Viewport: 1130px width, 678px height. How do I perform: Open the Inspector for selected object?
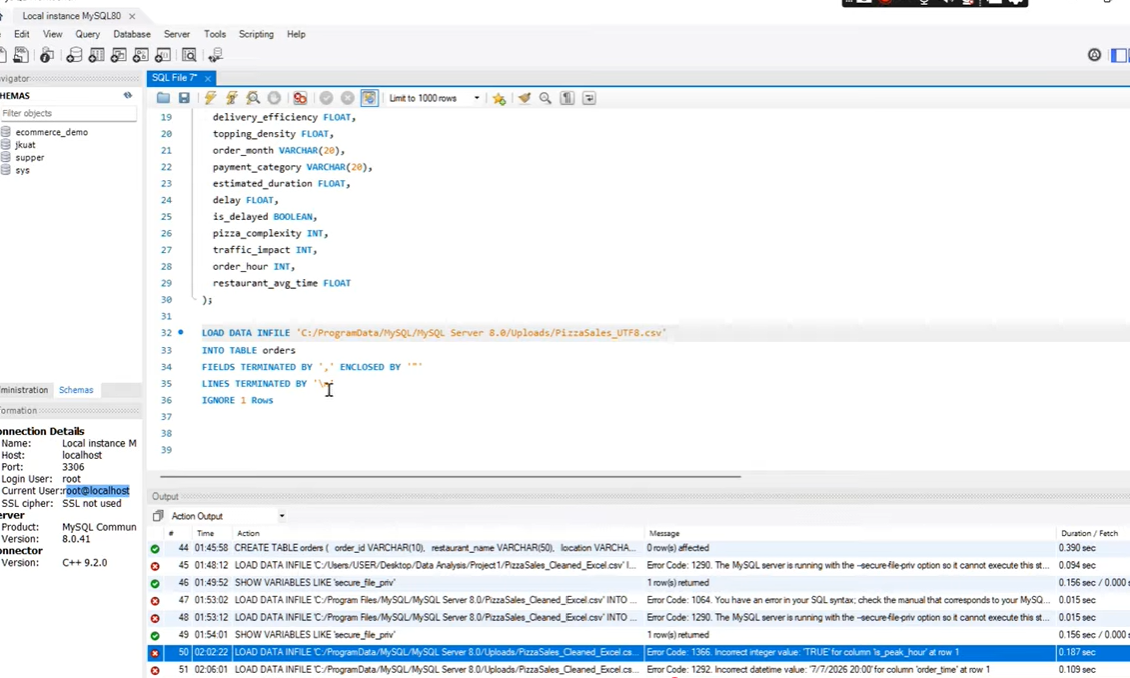click(47, 55)
